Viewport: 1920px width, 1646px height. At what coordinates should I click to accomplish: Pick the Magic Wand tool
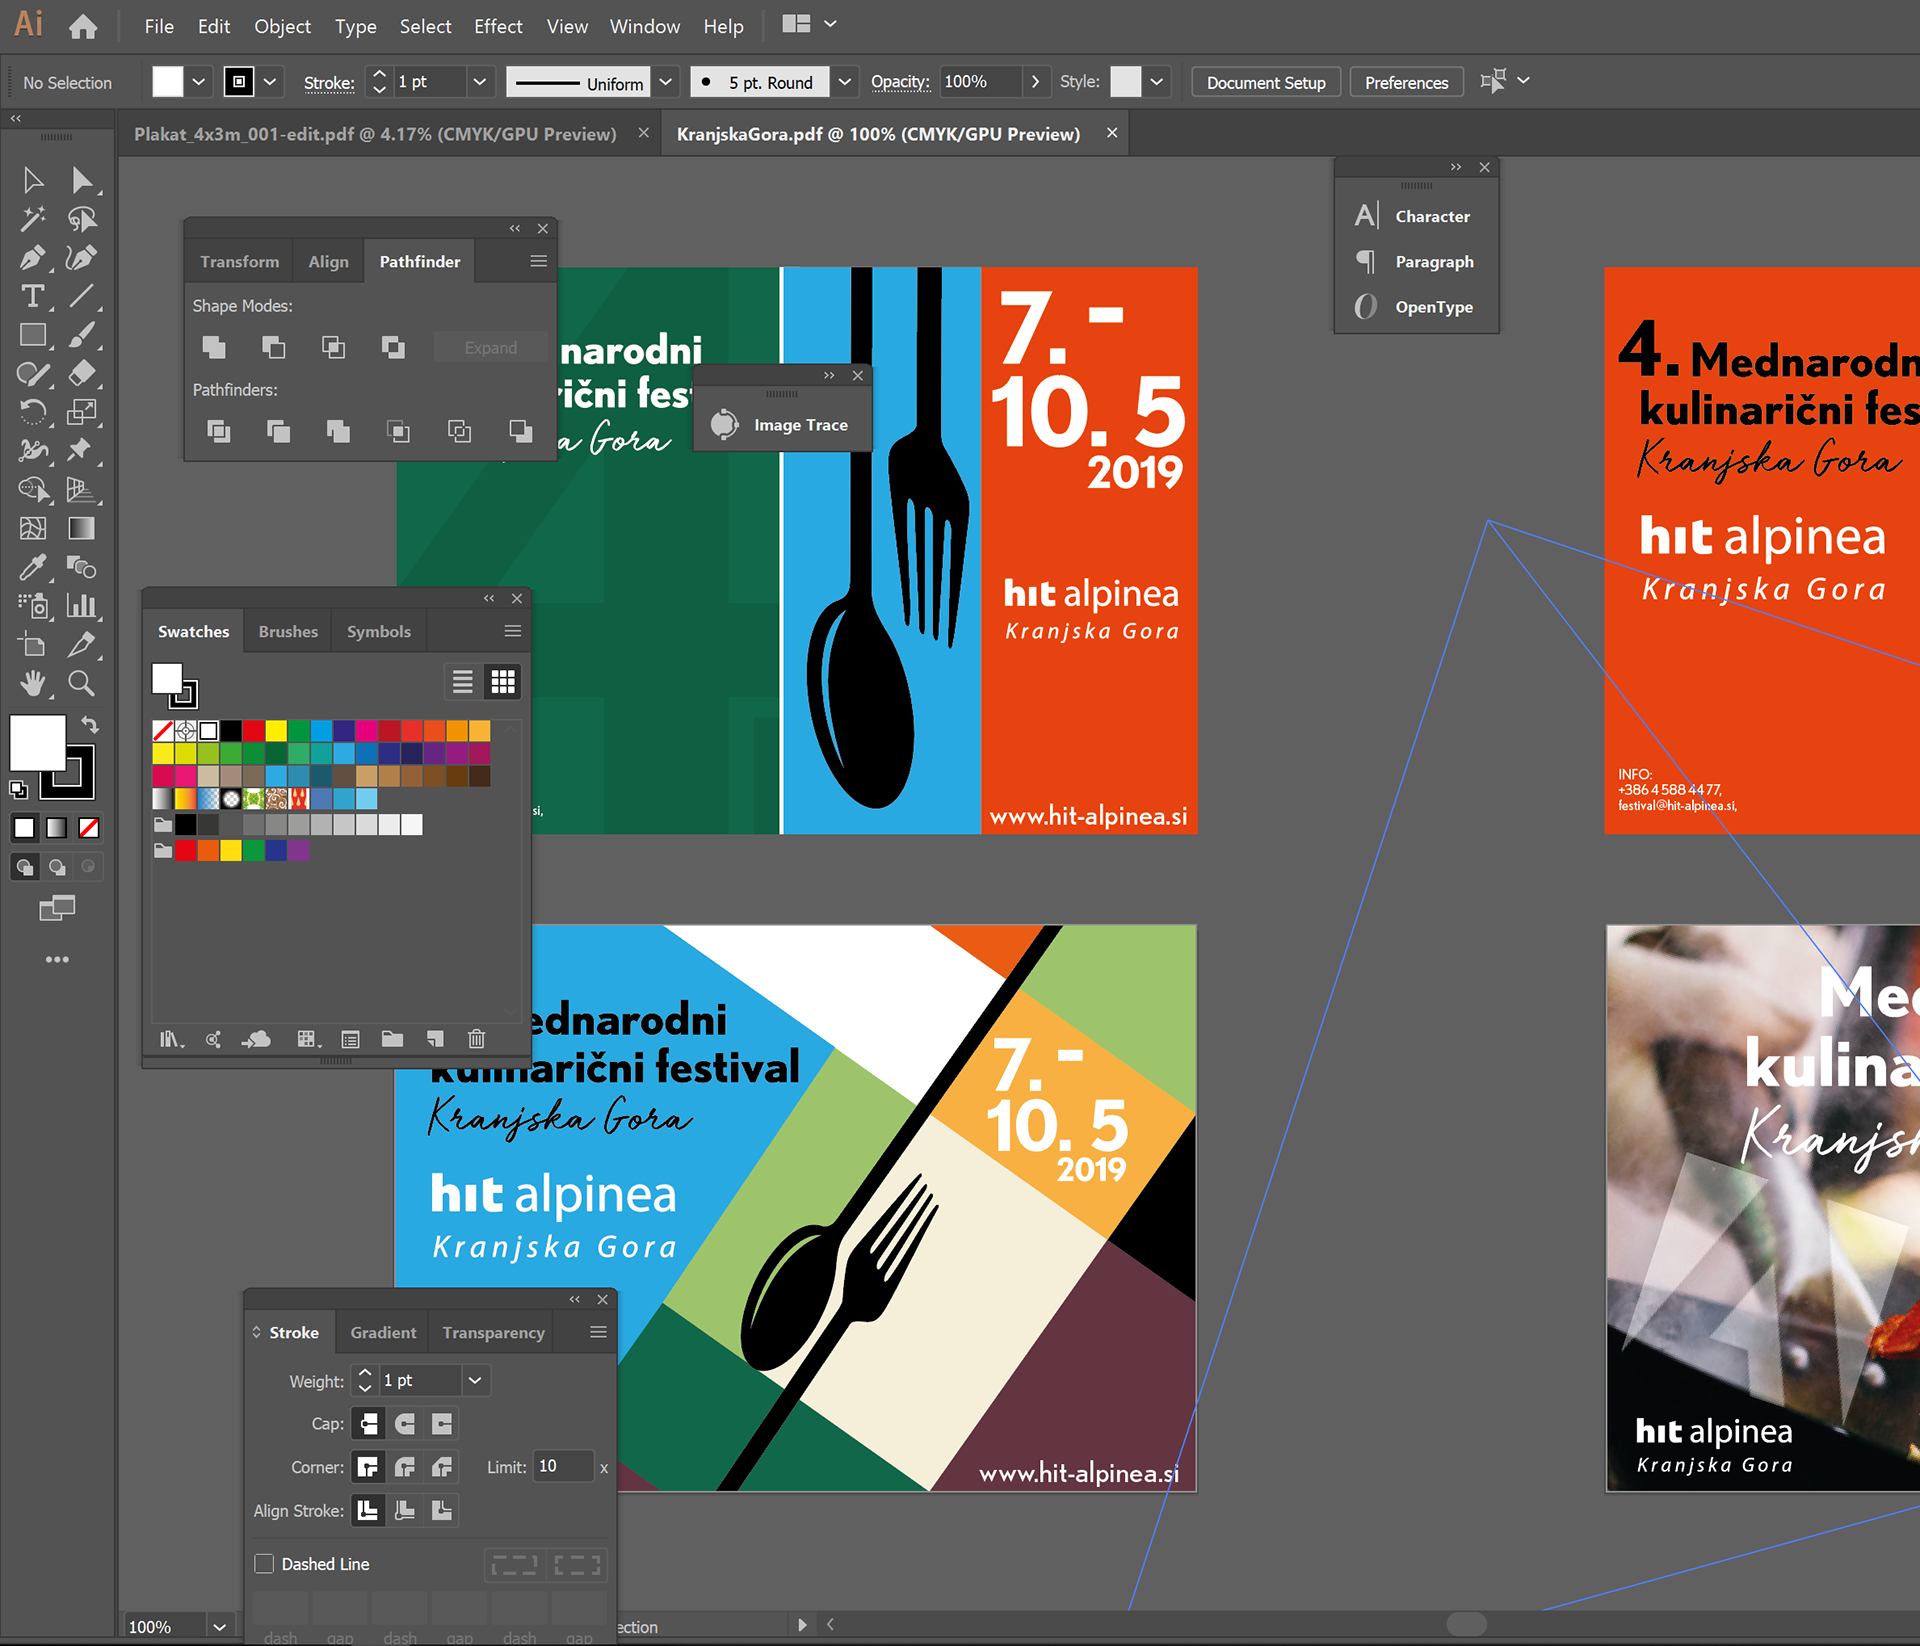point(32,219)
